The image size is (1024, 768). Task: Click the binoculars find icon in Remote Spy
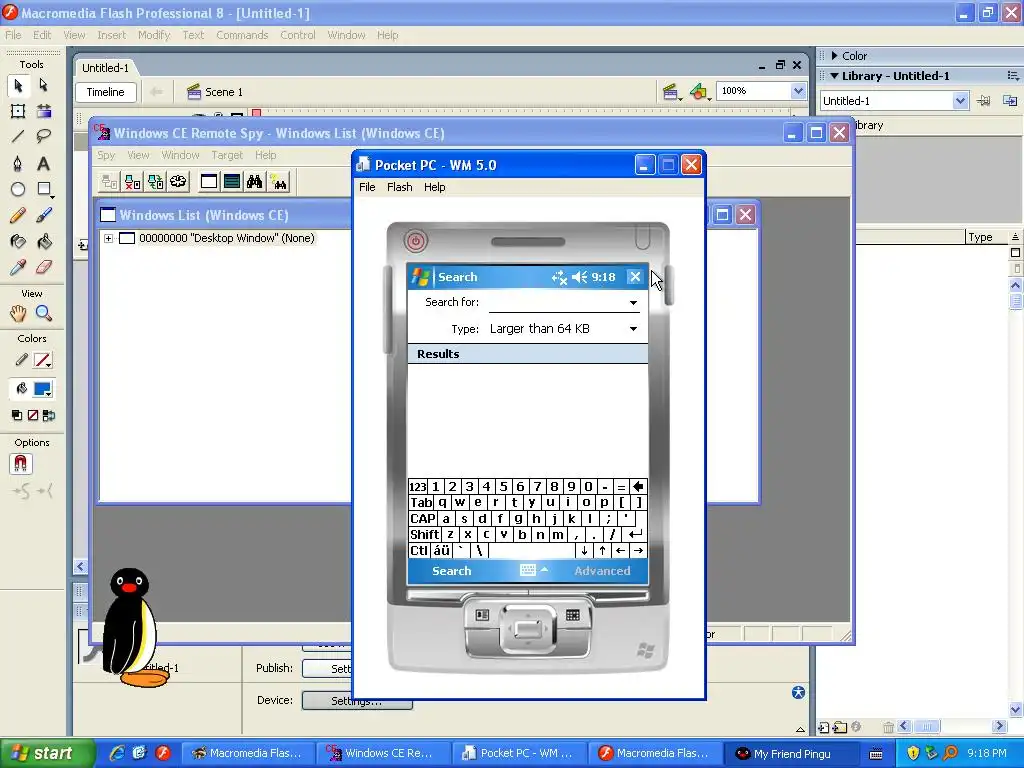(x=255, y=182)
